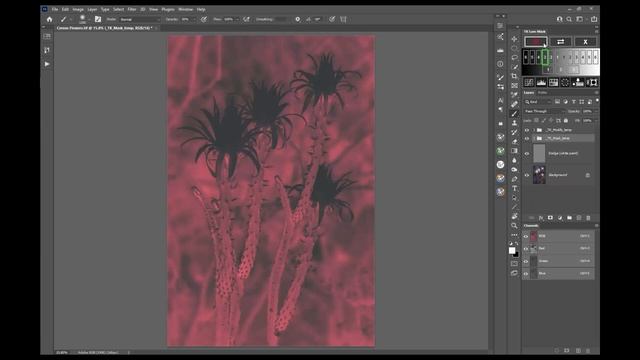Select the Pen tool
This screenshot has width=640, height=360.
[x=514, y=179]
